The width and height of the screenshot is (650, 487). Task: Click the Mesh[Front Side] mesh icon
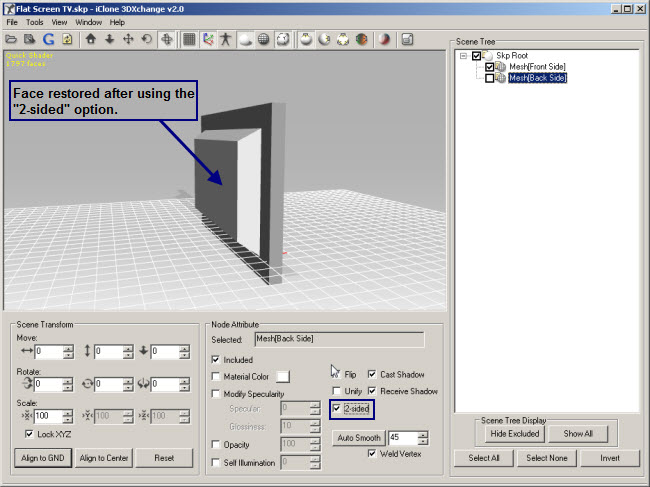point(501,66)
